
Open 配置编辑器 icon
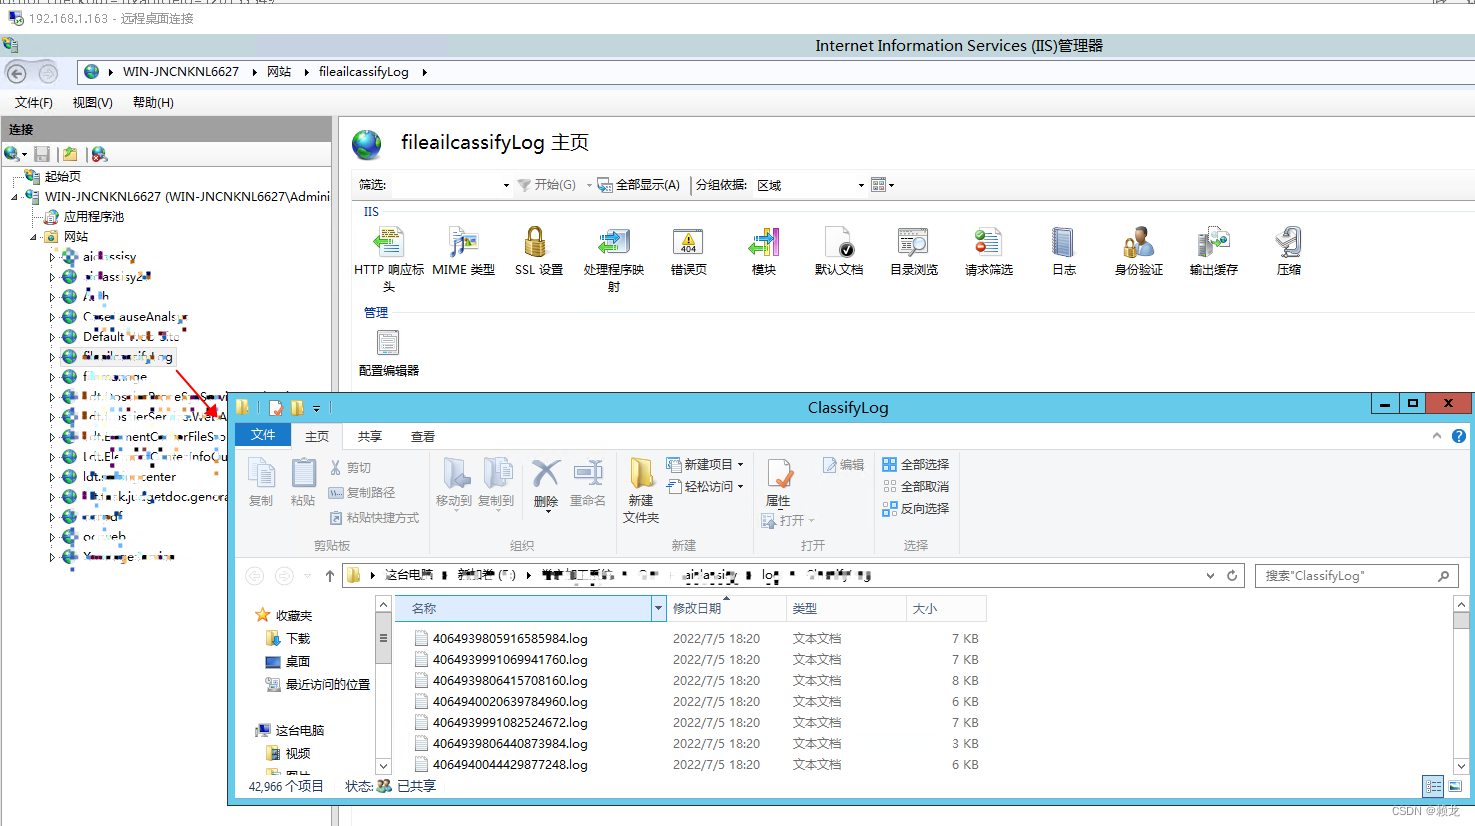[x=388, y=343]
